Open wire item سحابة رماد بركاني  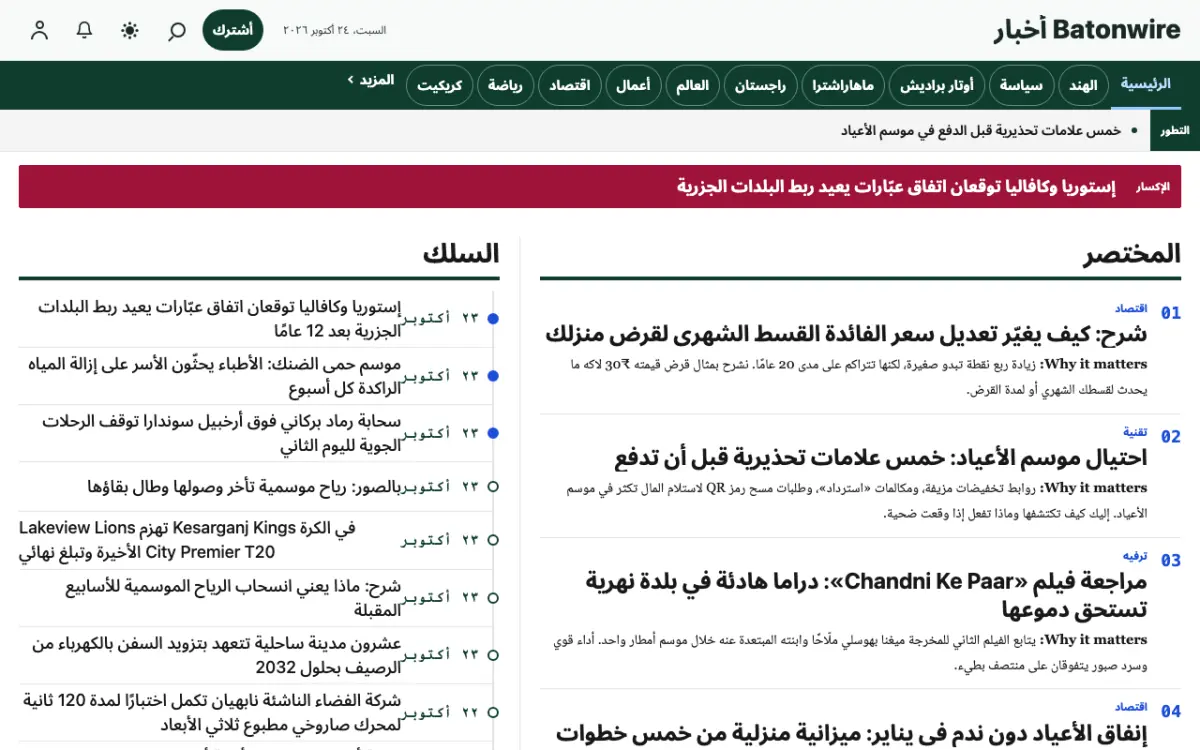[221, 433]
